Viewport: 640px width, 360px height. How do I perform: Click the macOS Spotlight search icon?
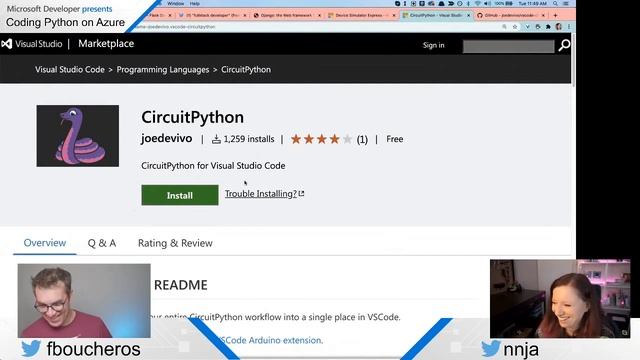pyautogui.click(x=556, y=3)
